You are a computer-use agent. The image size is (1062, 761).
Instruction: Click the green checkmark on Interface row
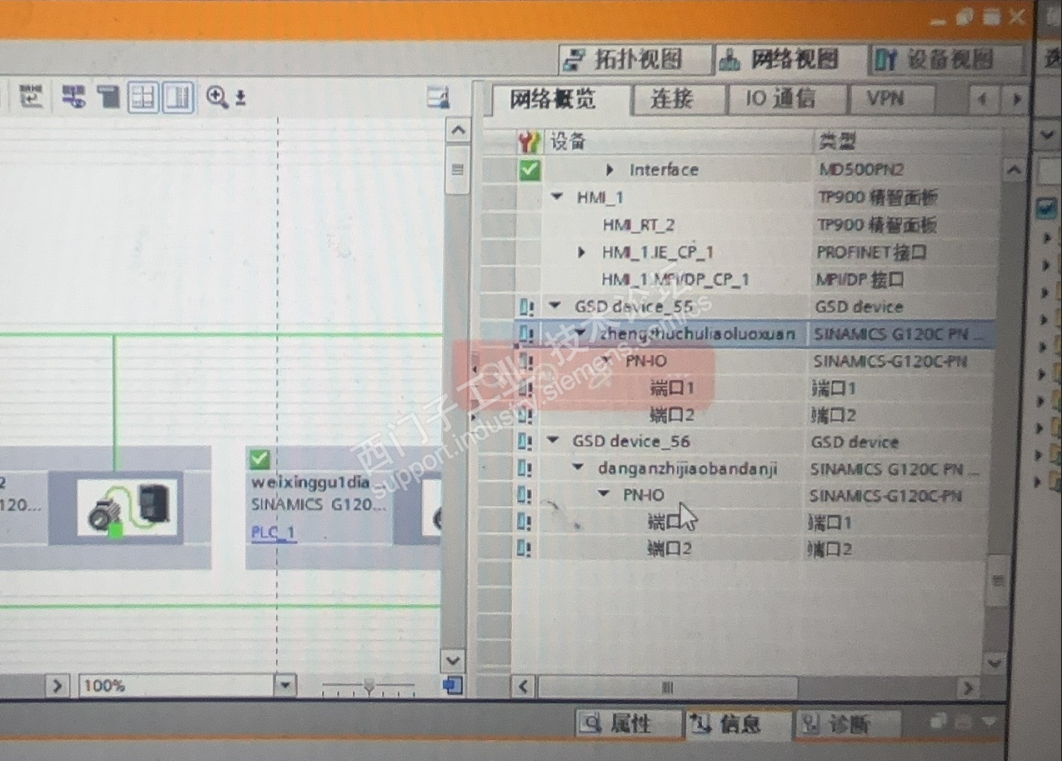(x=530, y=169)
